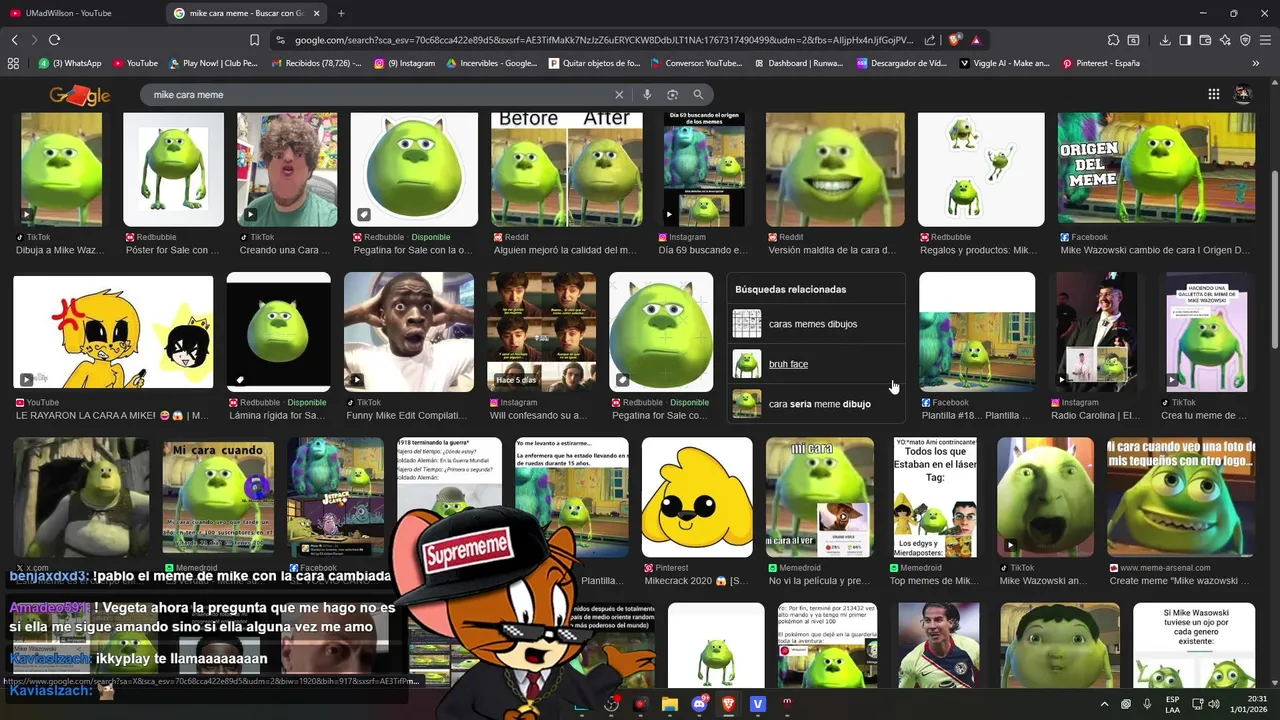Close the mike cara meme tab
The width and height of the screenshot is (1280, 720).
[317, 13]
